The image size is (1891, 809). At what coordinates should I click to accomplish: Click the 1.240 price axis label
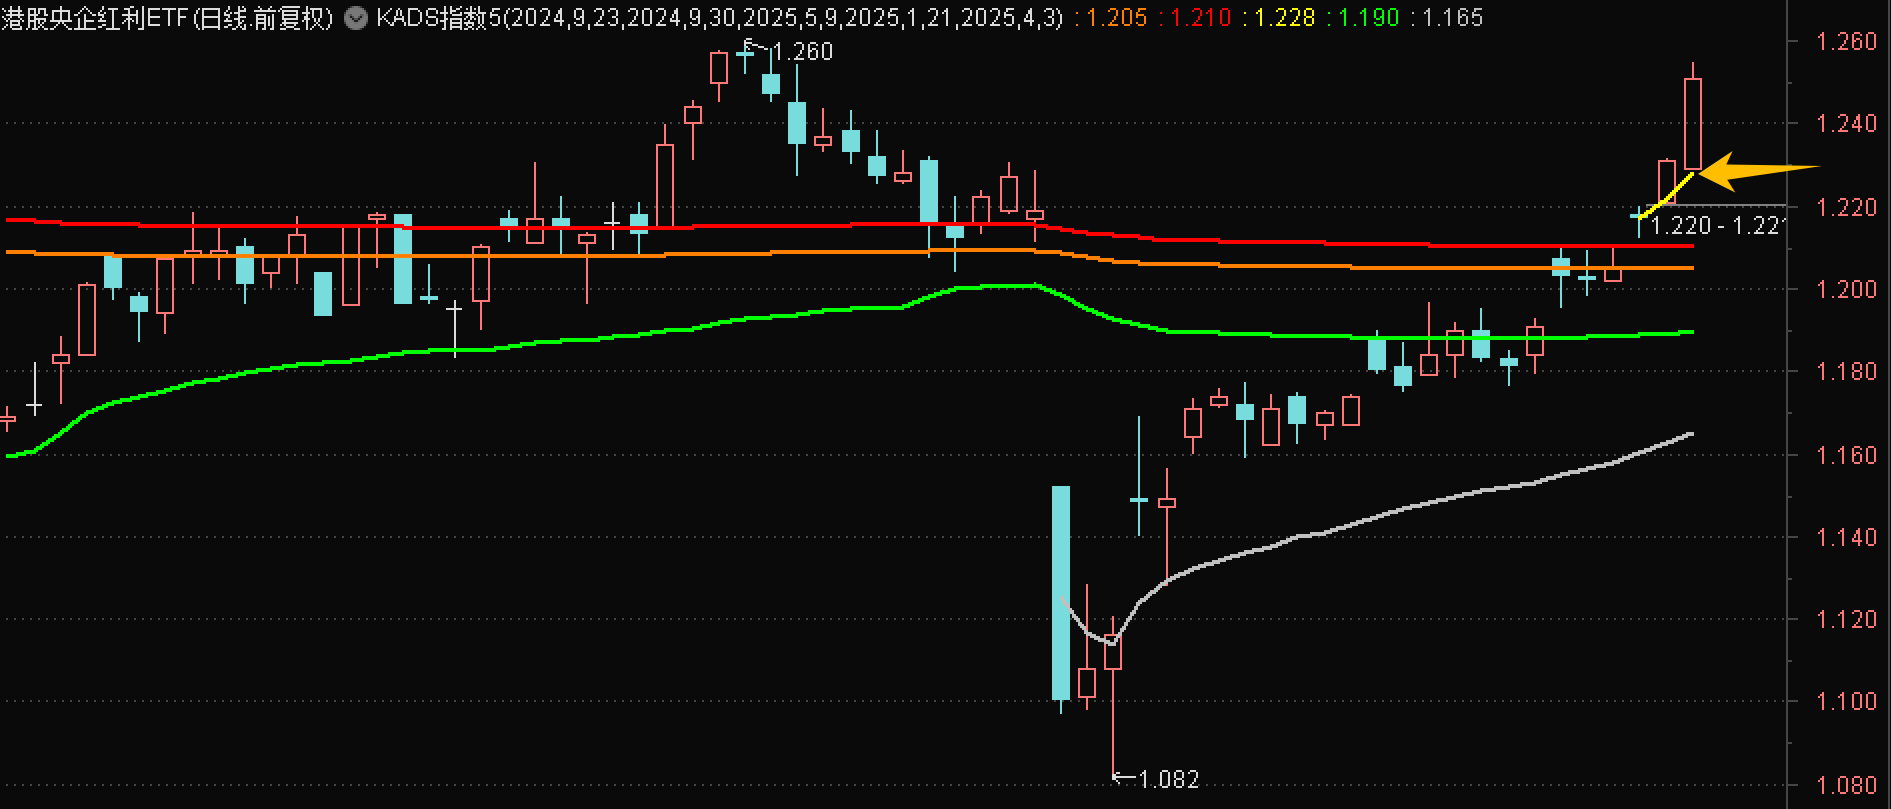[x=1848, y=124]
